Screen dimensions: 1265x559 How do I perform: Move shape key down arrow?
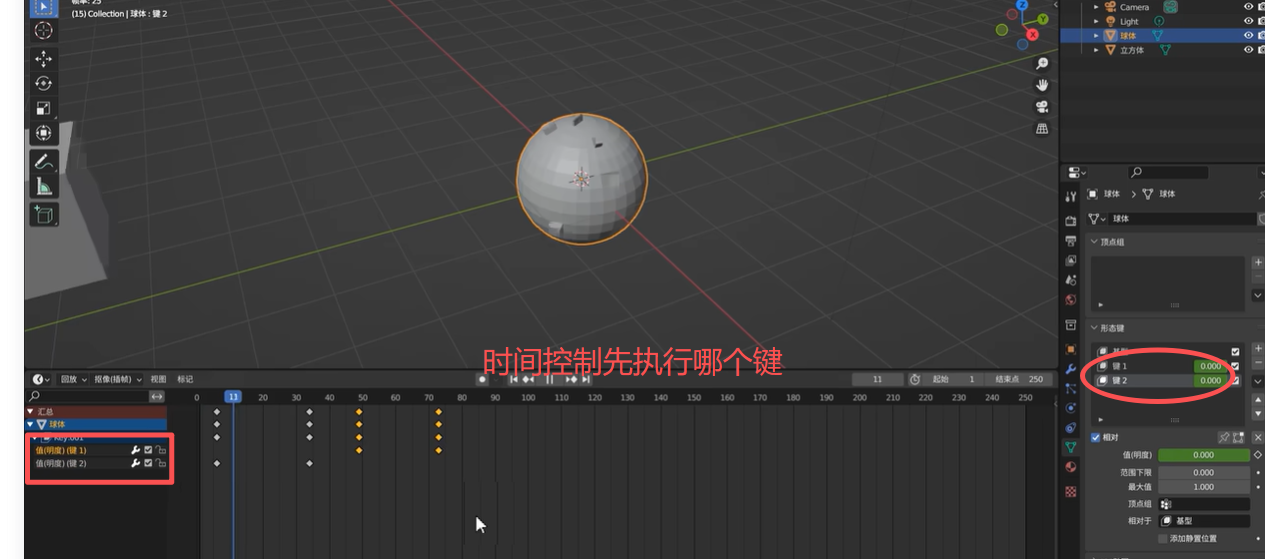[1258, 413]
